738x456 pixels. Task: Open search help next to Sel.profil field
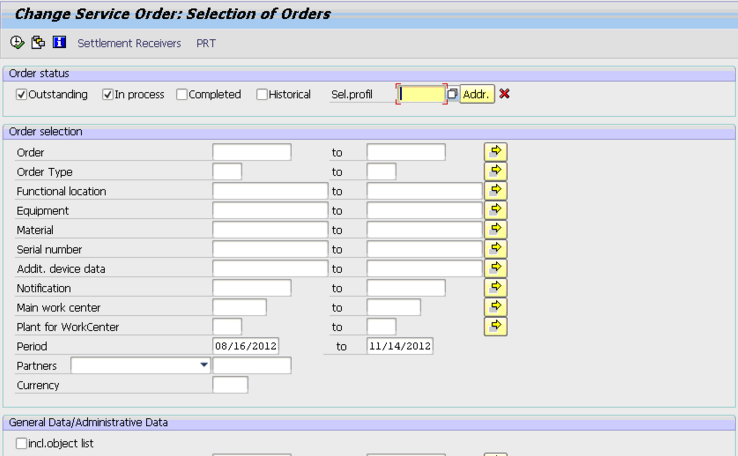tap(452, 94)
